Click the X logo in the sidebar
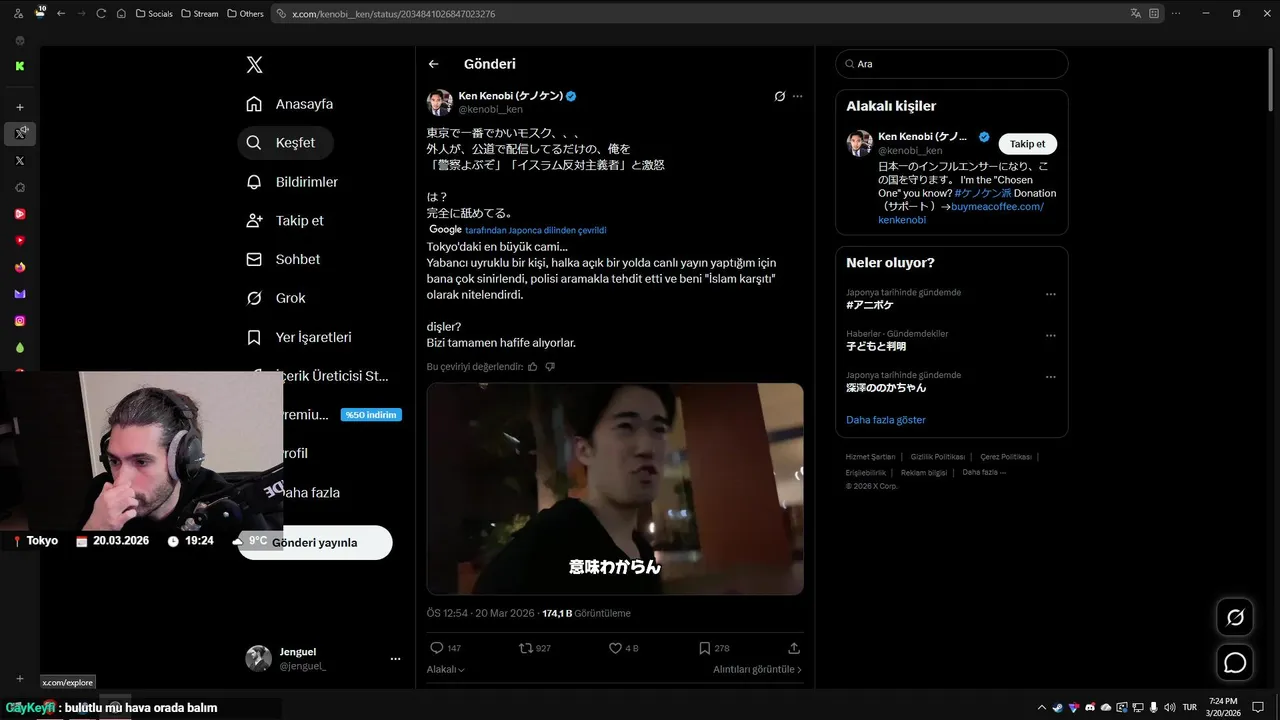Image resolution: width=1280 pixels, height=720 pixels. pos(255,65)
